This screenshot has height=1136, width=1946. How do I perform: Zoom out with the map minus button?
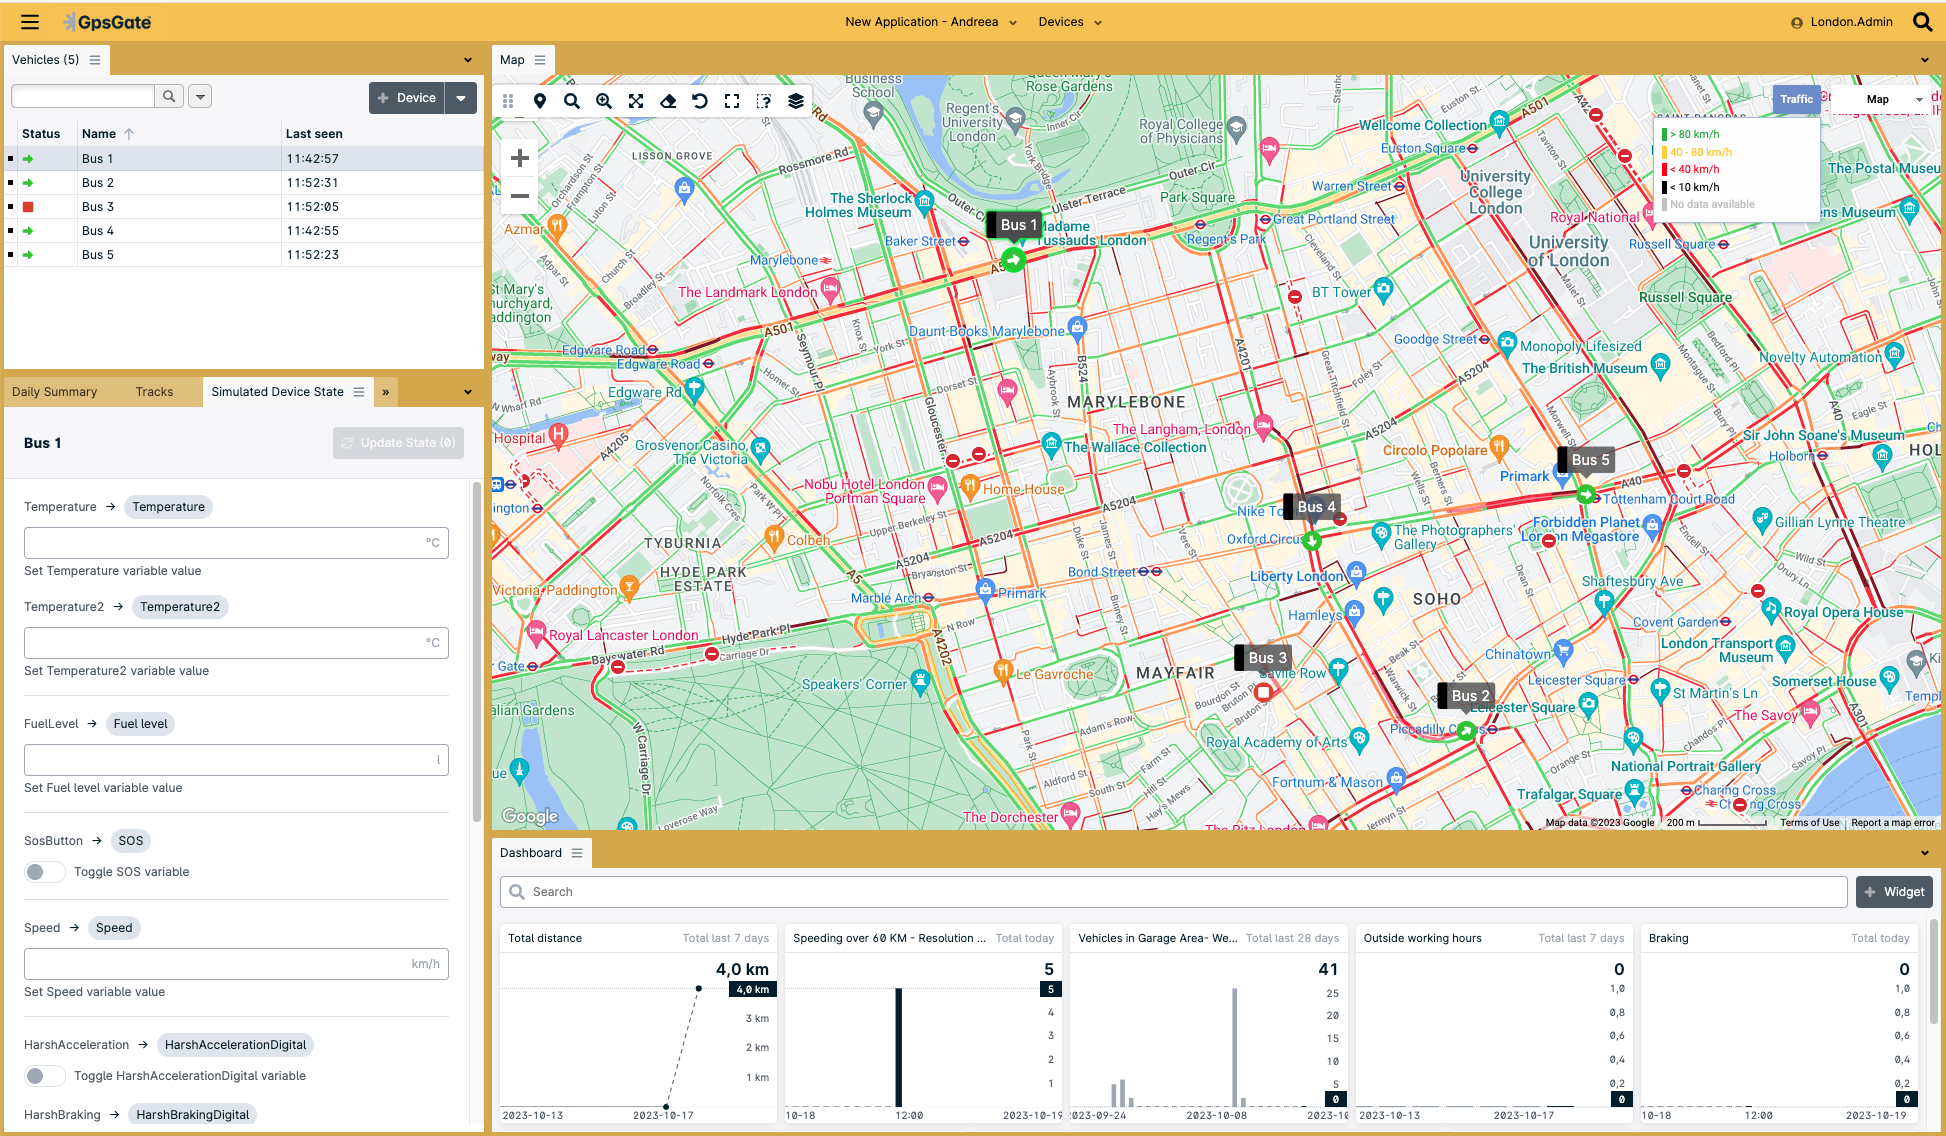519,196
